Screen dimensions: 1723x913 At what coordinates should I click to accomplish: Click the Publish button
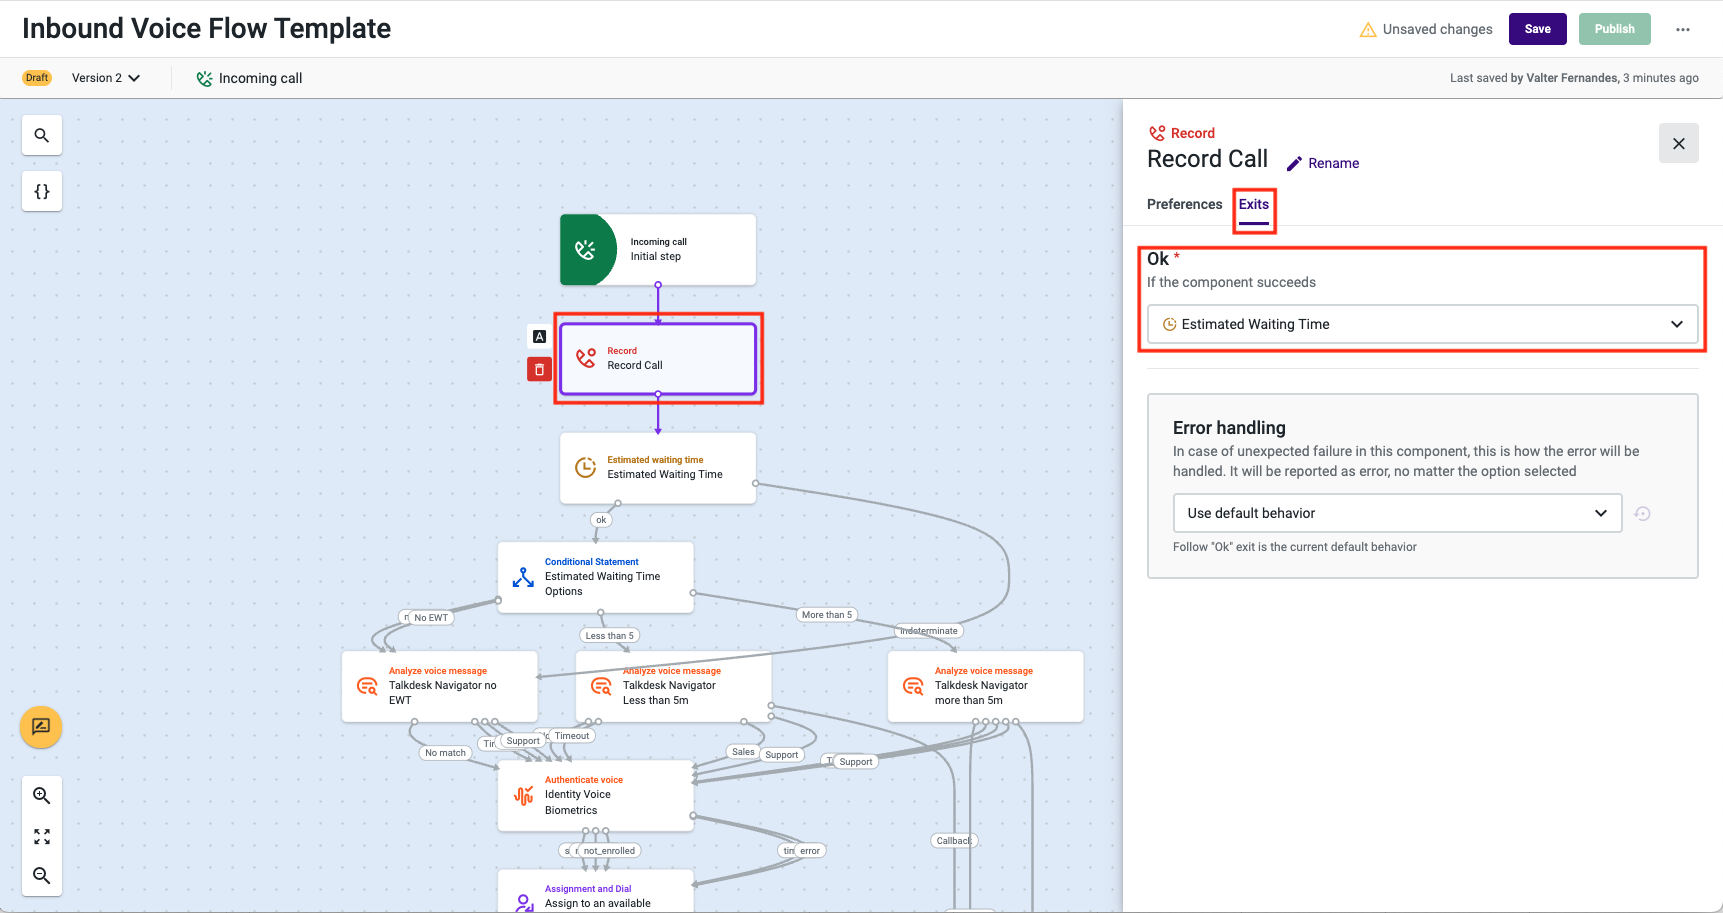point(1615,29)
